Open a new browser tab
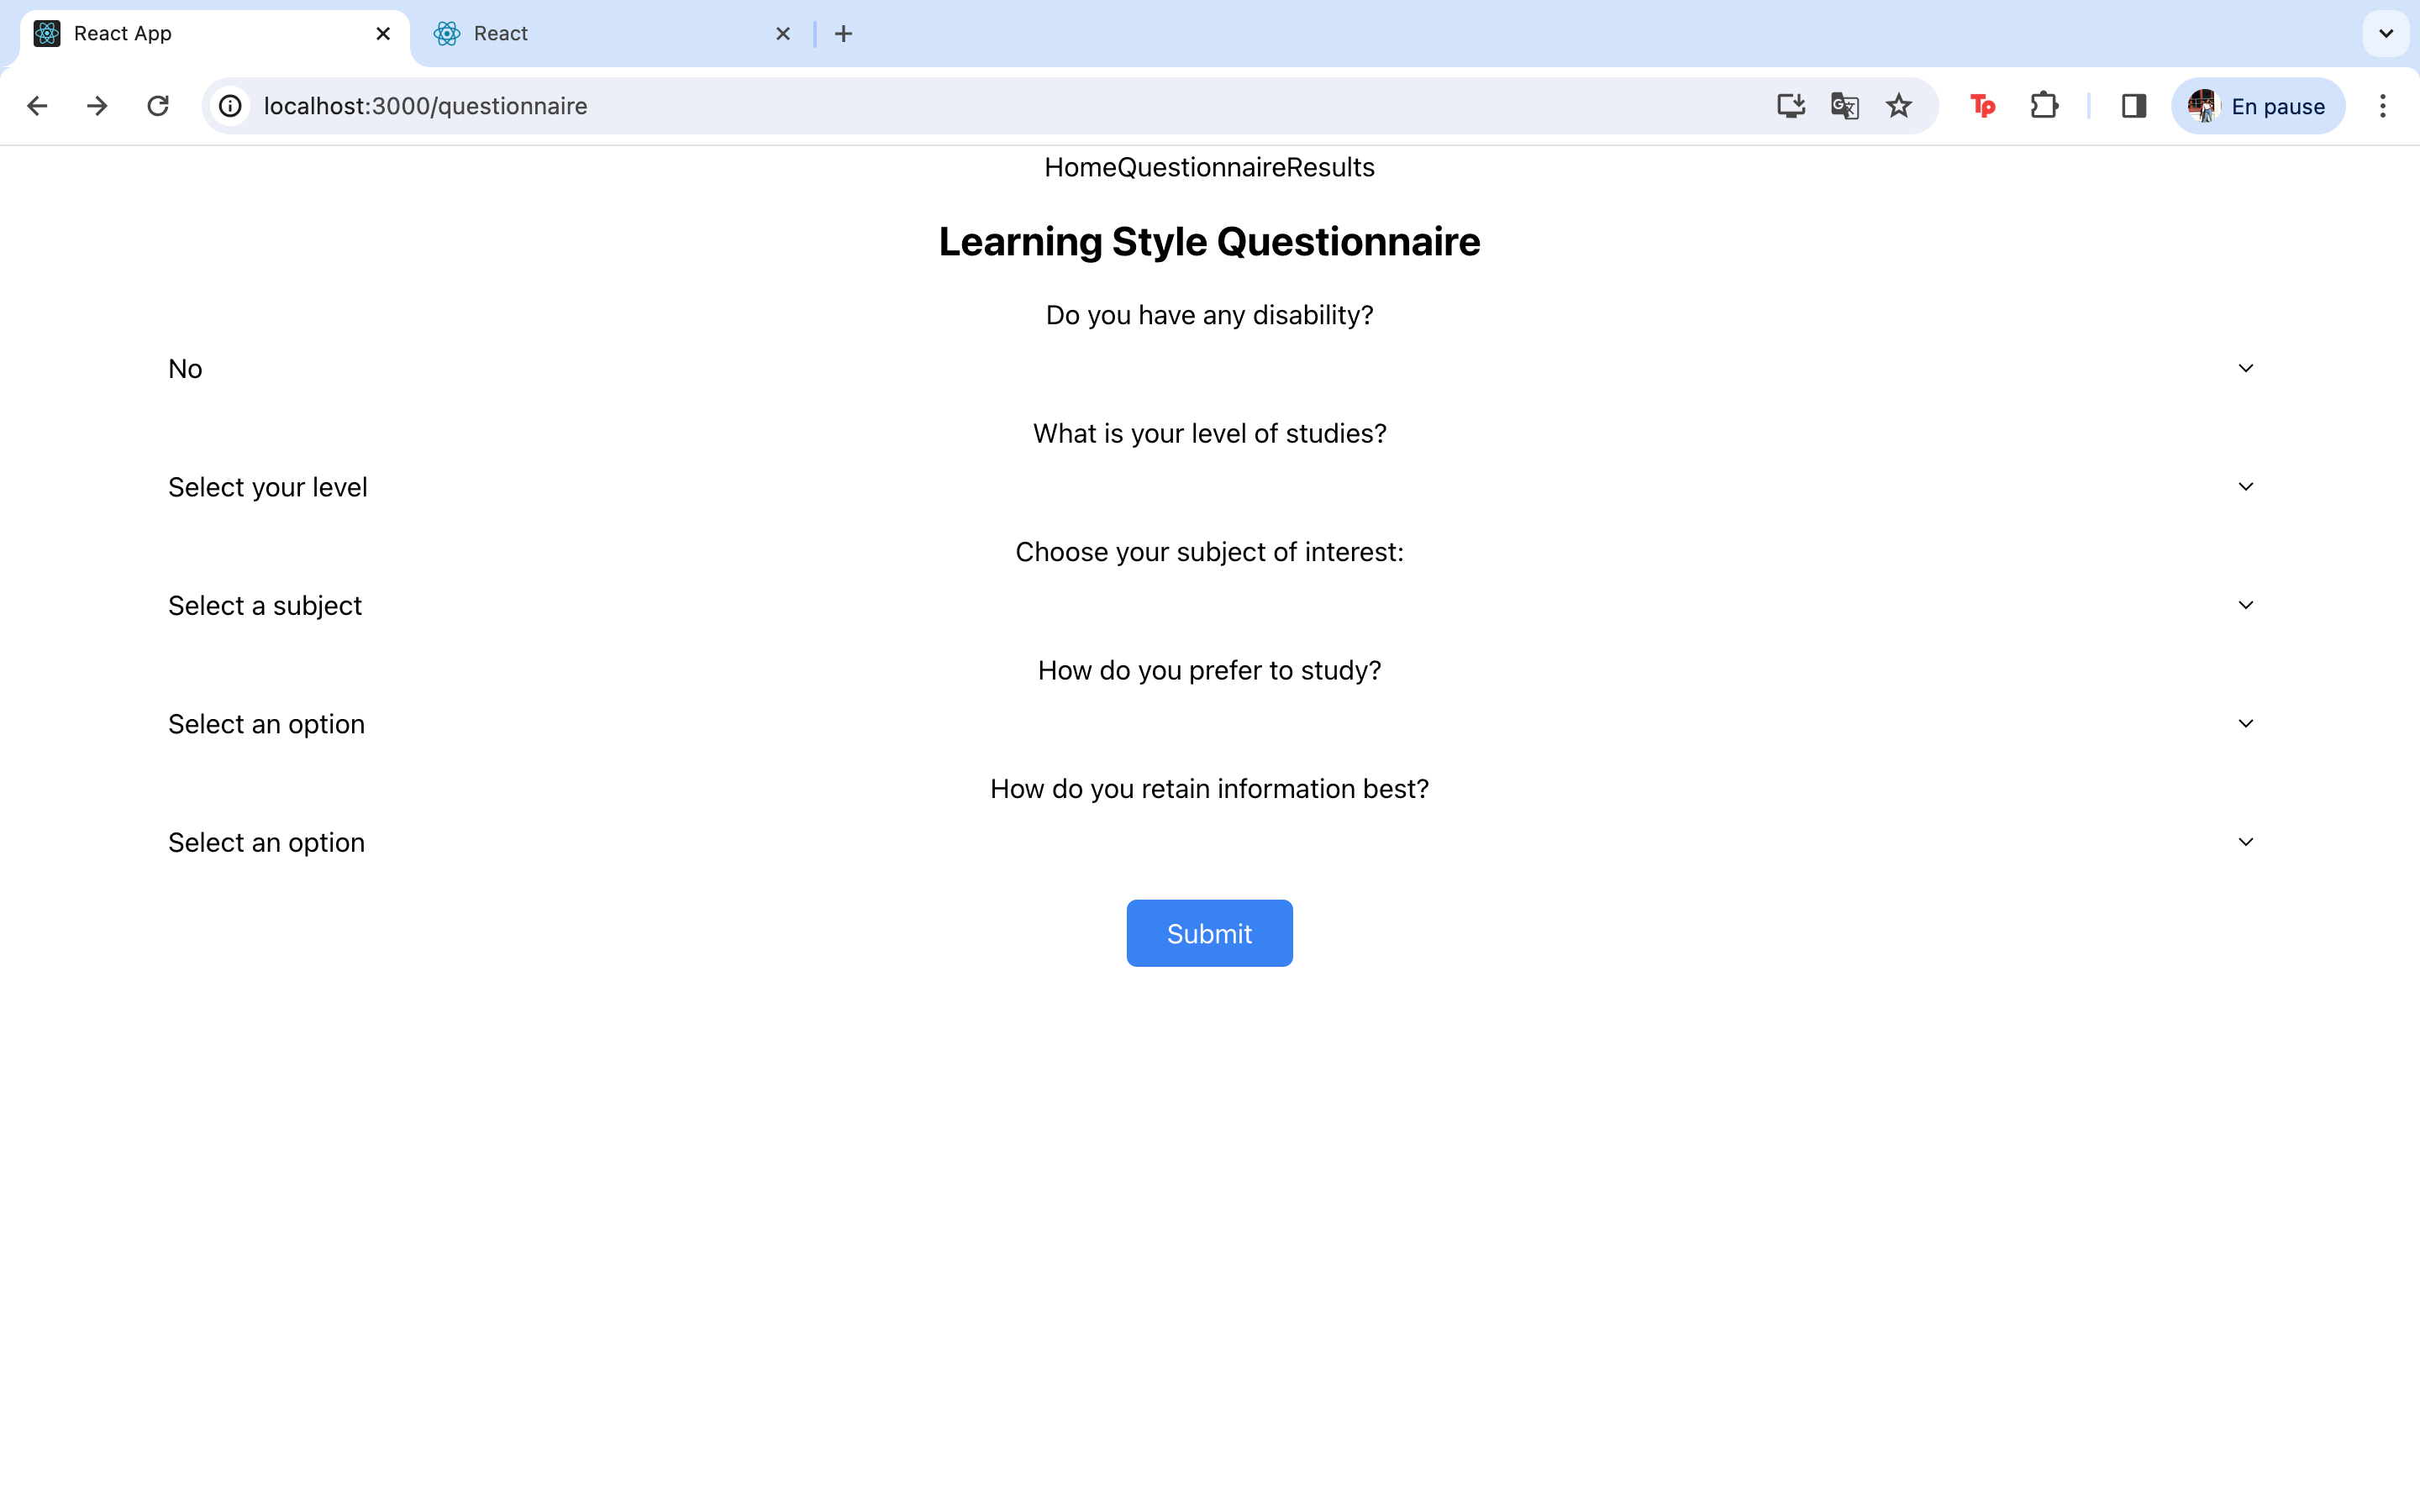 (843, 34)
